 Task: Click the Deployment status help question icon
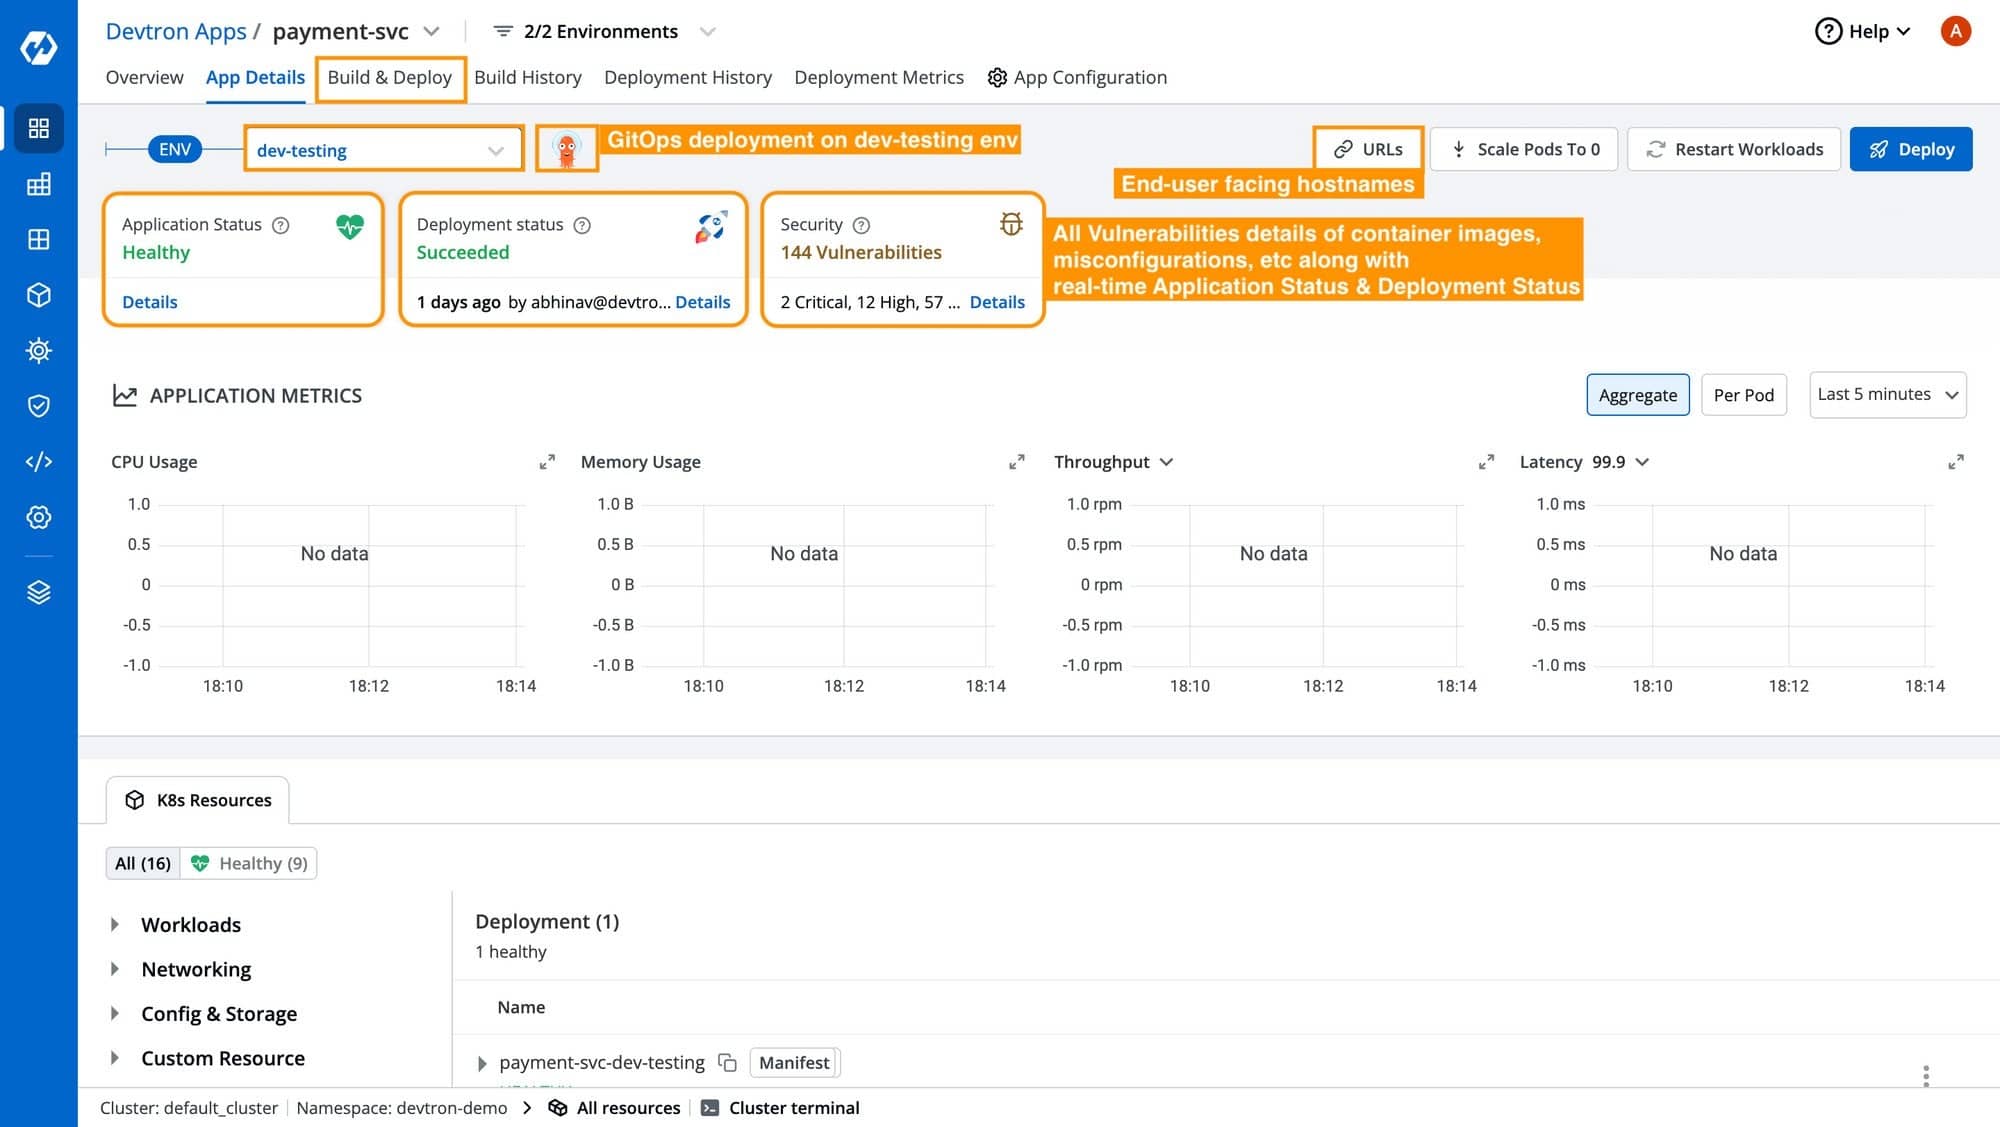click(x=582, y=225)
